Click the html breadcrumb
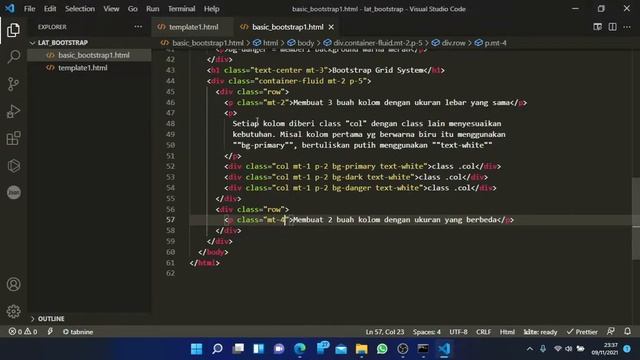Viewport: 640px width, 360px height. point(266,43)
